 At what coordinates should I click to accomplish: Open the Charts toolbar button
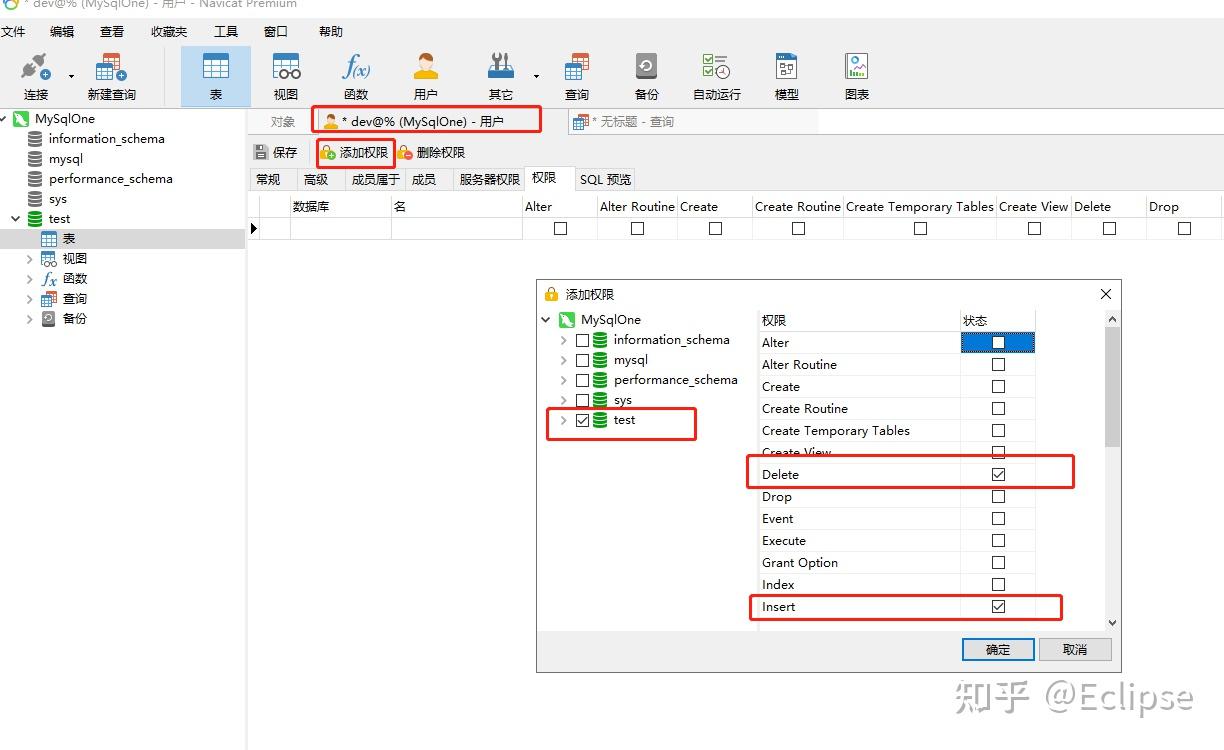click(857, 77)
